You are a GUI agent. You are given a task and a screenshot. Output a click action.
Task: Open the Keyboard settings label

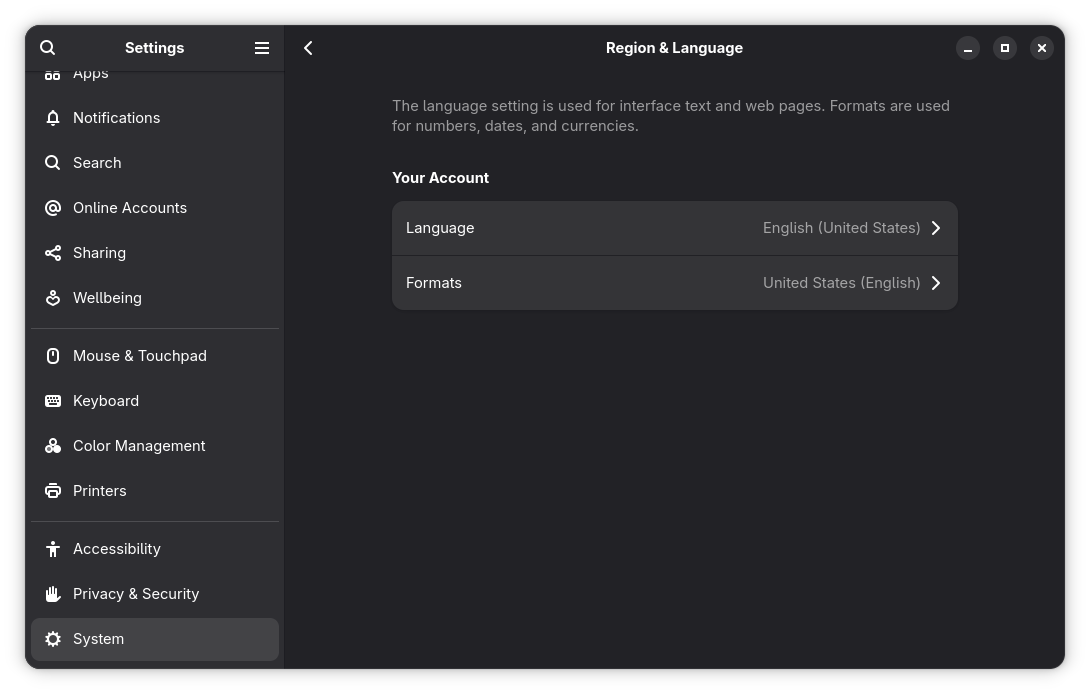tap(106, 401)
